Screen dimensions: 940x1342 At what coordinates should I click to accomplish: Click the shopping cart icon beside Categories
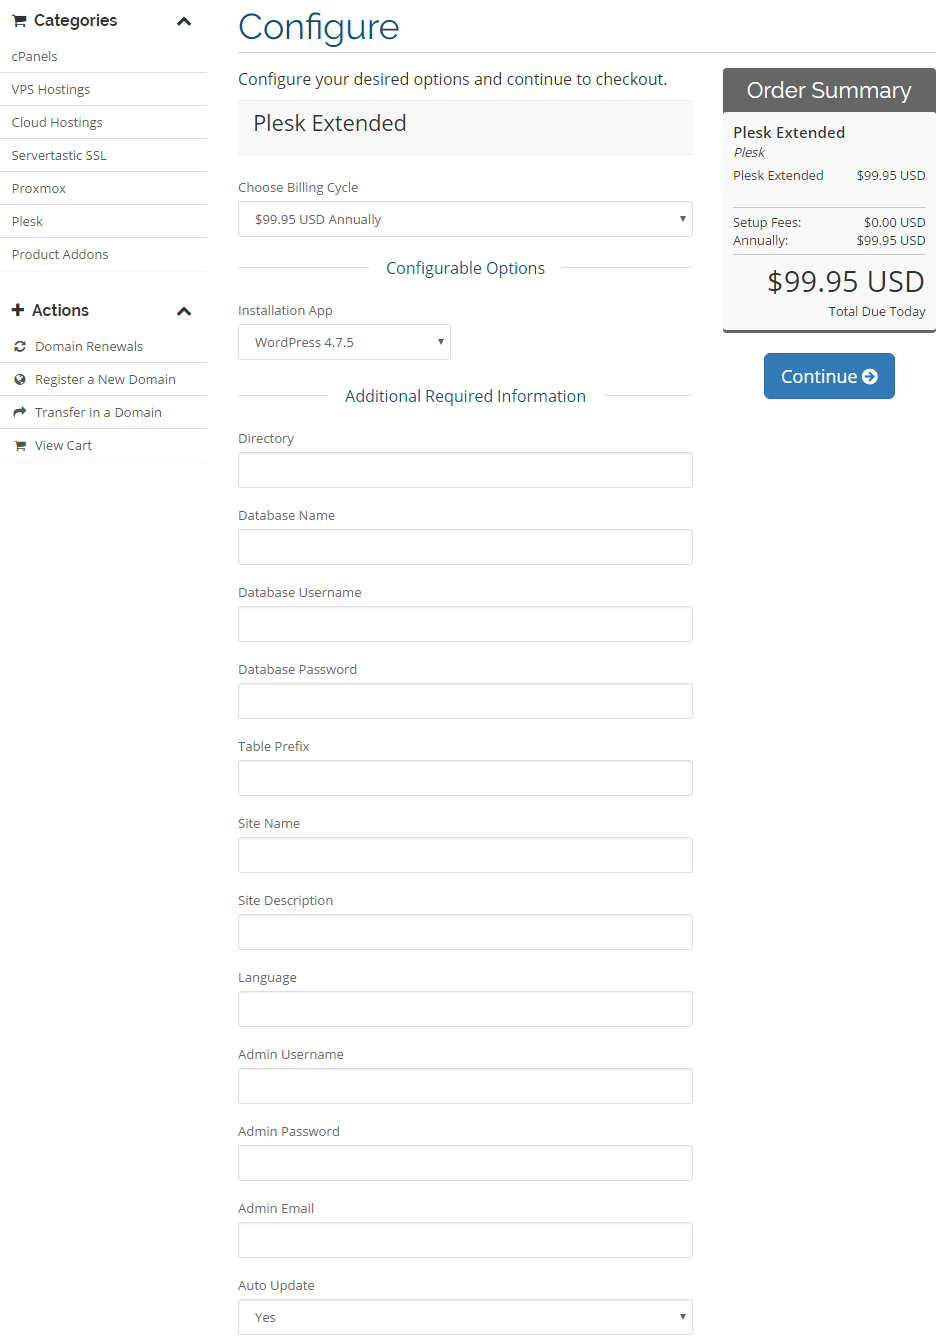pyautogui.click(x=19, y=21)
